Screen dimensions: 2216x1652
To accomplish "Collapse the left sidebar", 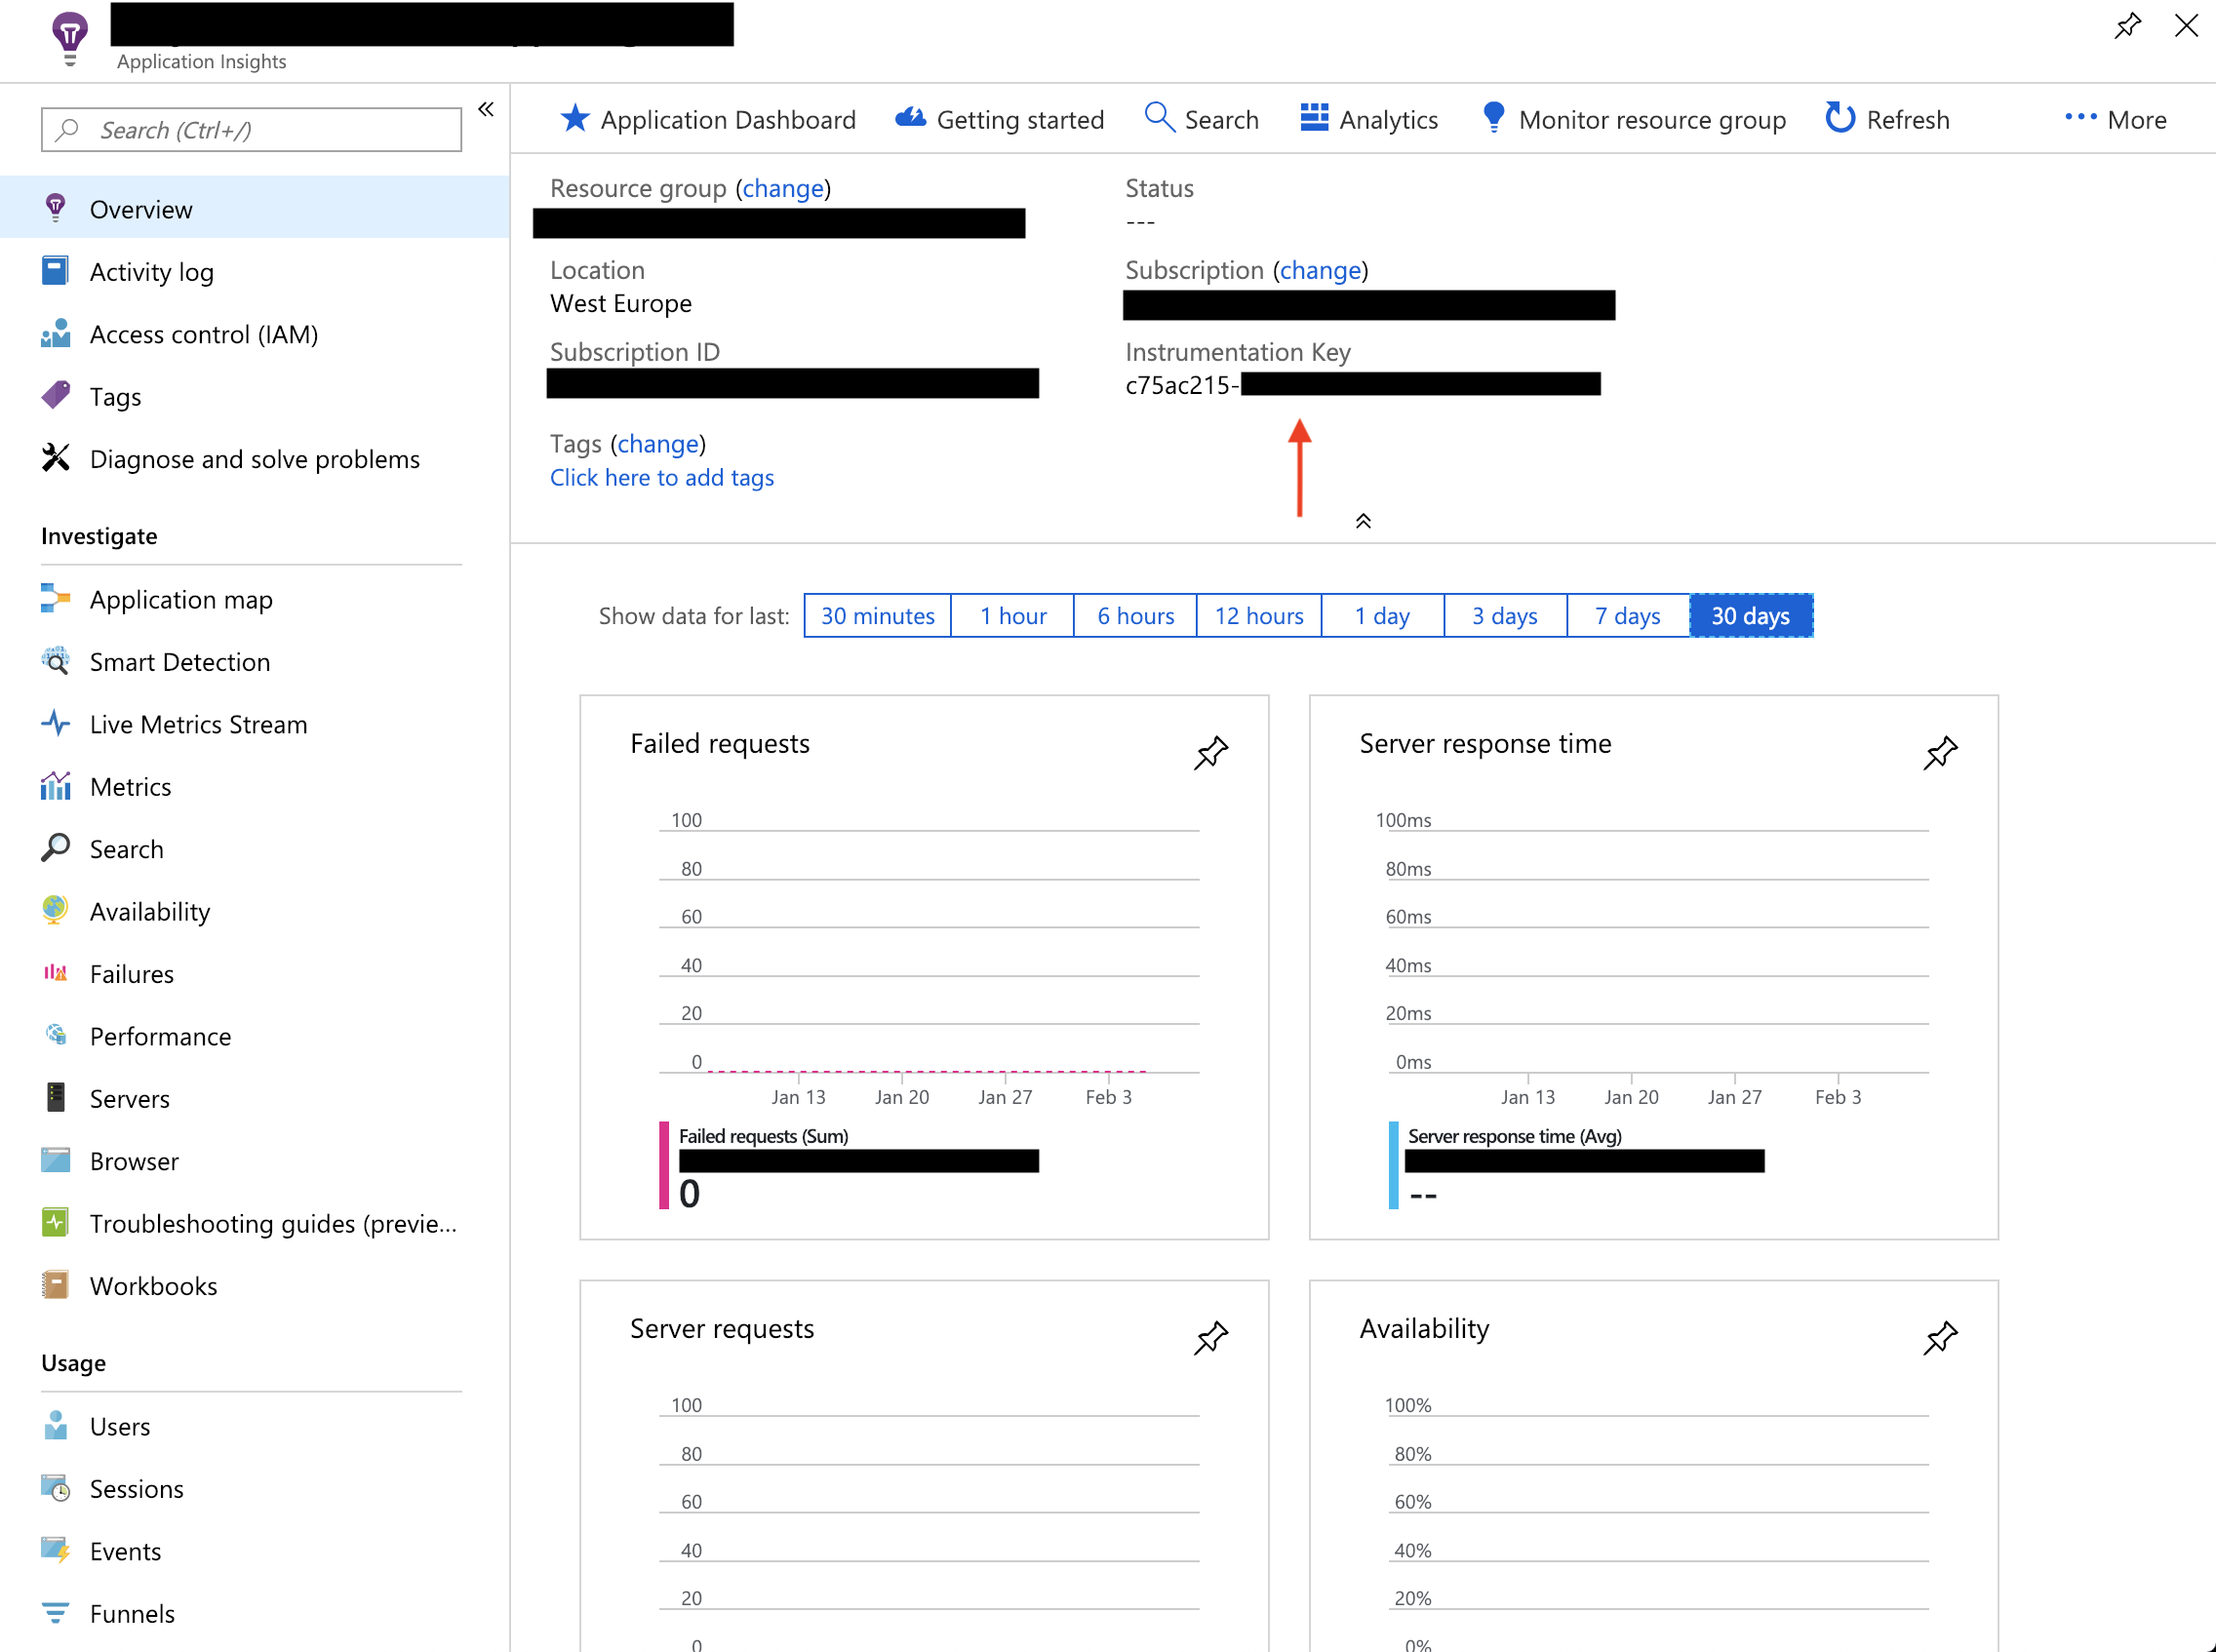I will click(x=486, y=109).
